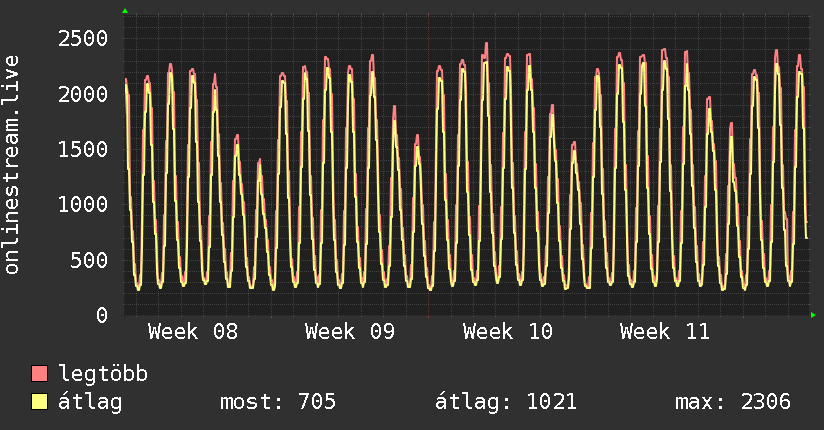Click the green arrow ending the x-axis
The image size is (824, 430).
[813, 315]
